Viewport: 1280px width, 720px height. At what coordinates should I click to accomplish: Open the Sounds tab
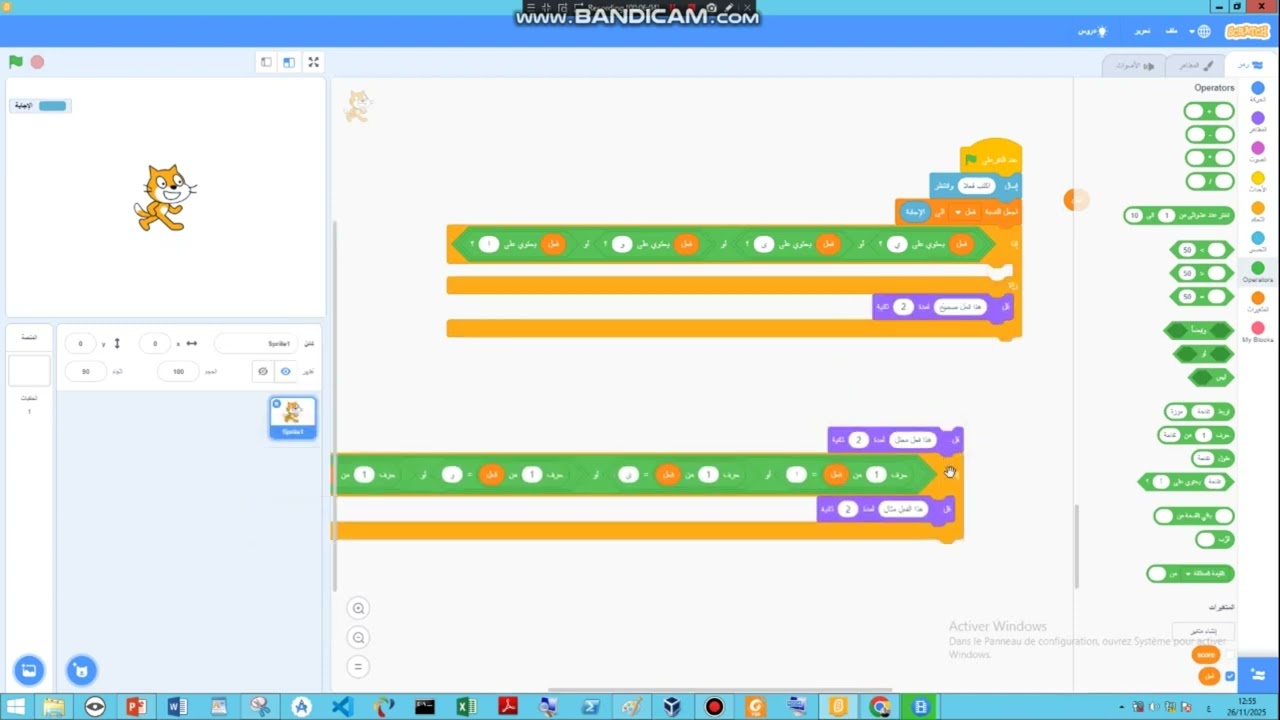click(1135, 65)
